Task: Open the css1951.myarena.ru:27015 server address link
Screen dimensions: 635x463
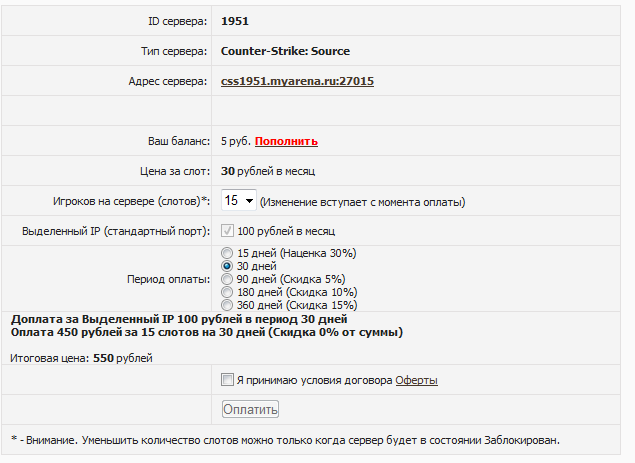Action: point(297,81)
